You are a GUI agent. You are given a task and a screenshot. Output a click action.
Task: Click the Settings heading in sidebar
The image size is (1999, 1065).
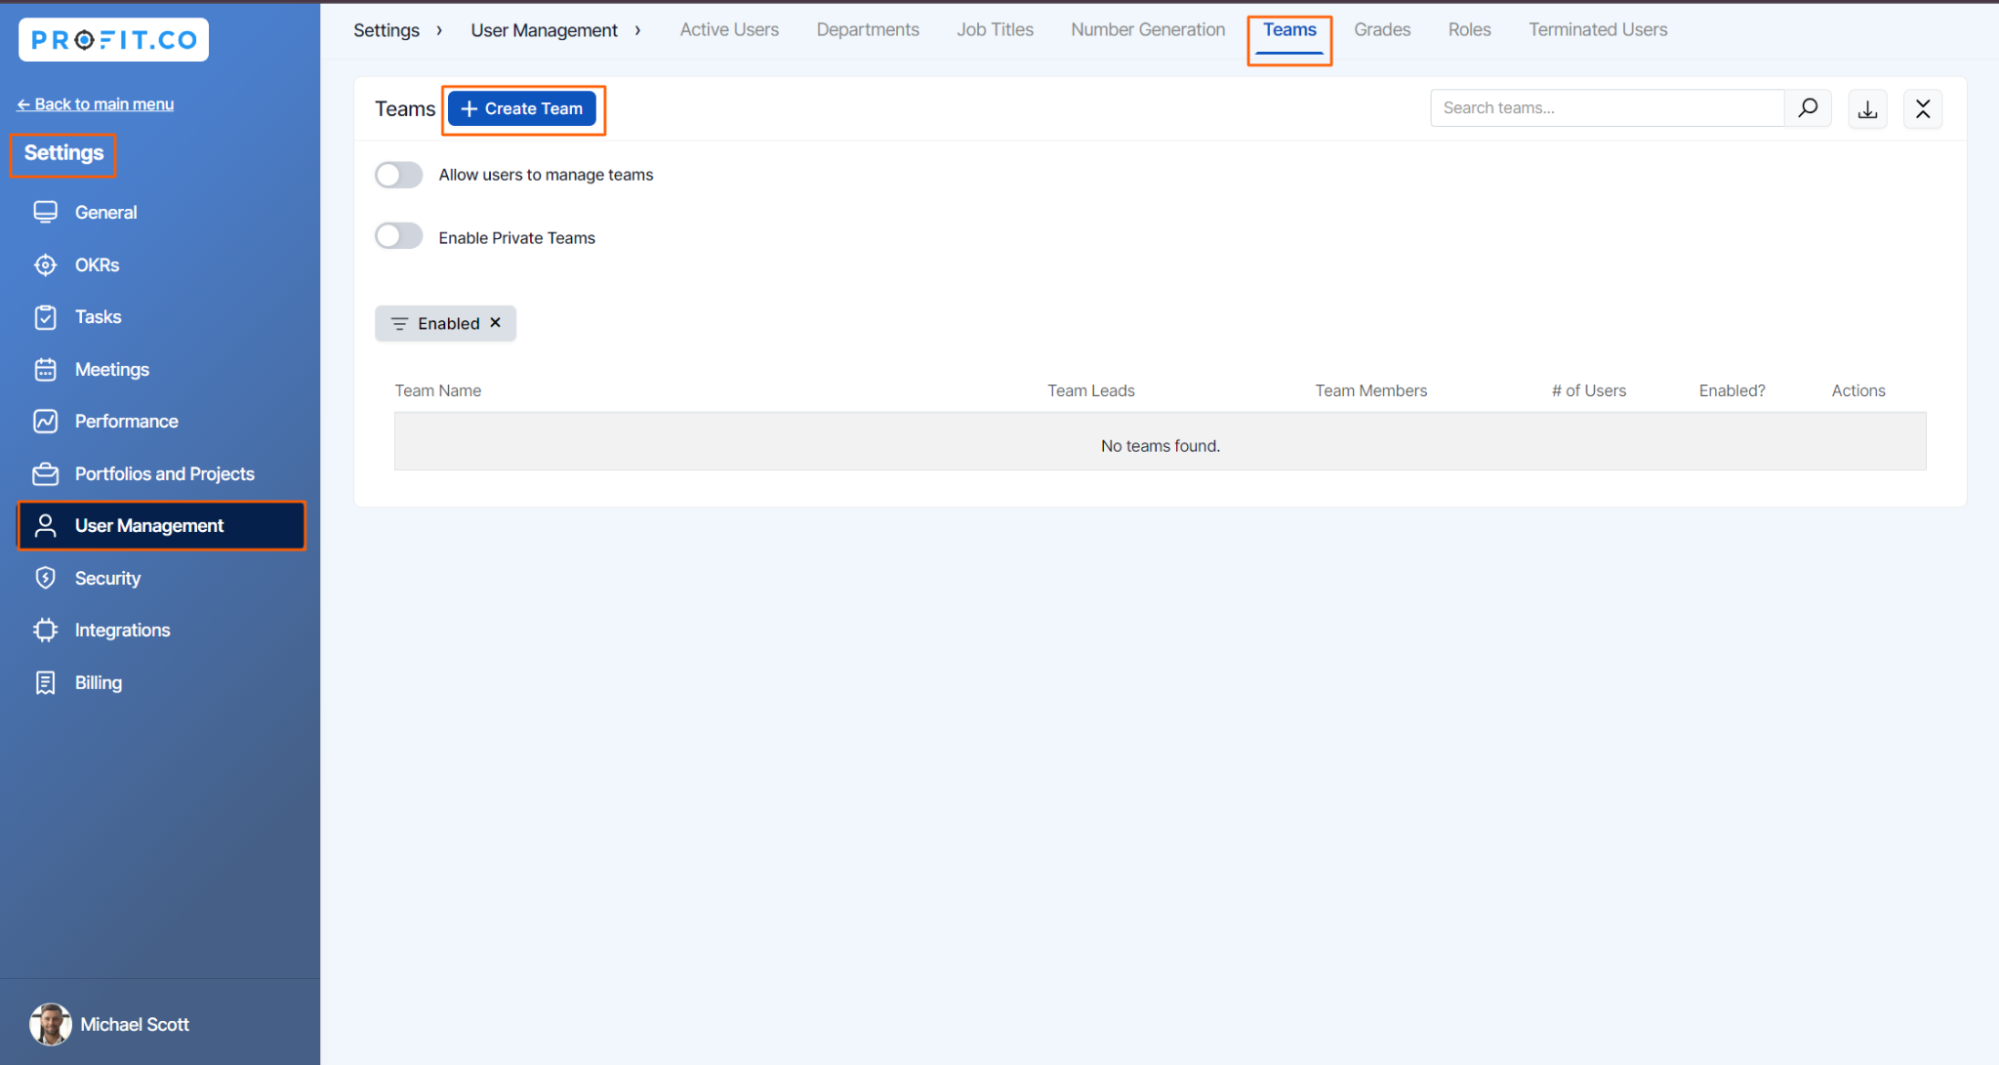tap(64, 153)
